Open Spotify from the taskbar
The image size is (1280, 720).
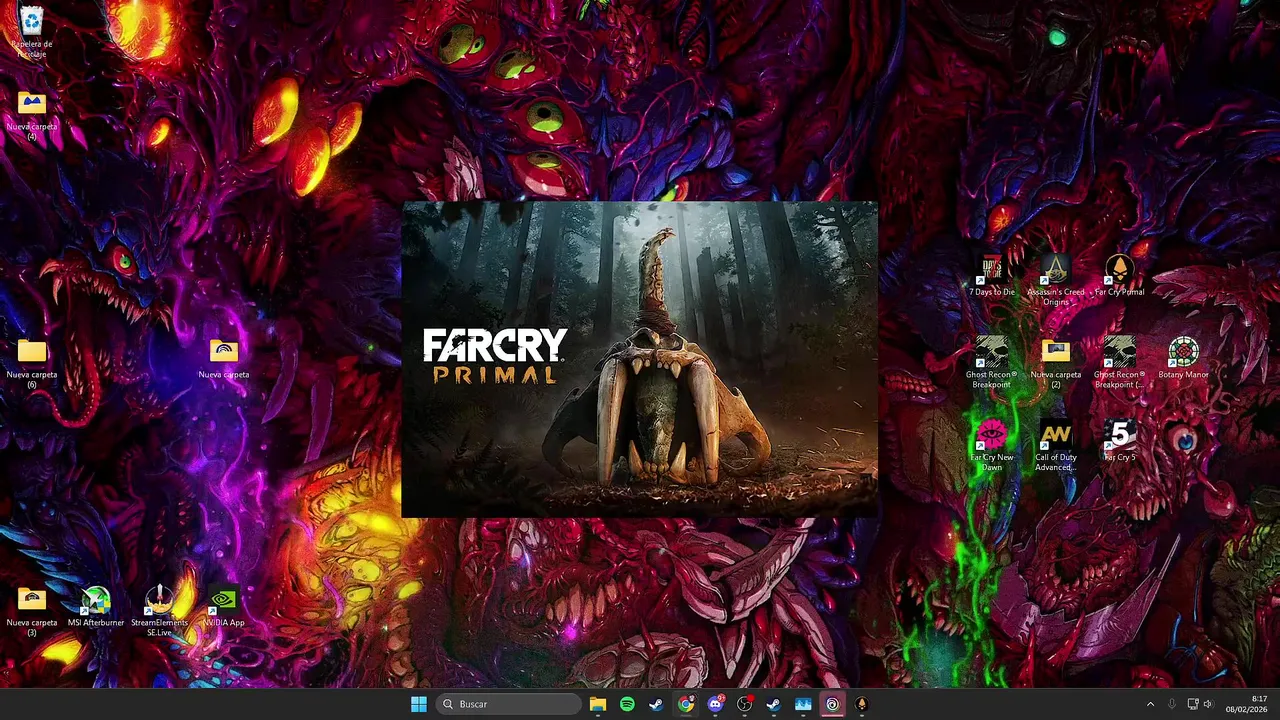coord(627,704)
